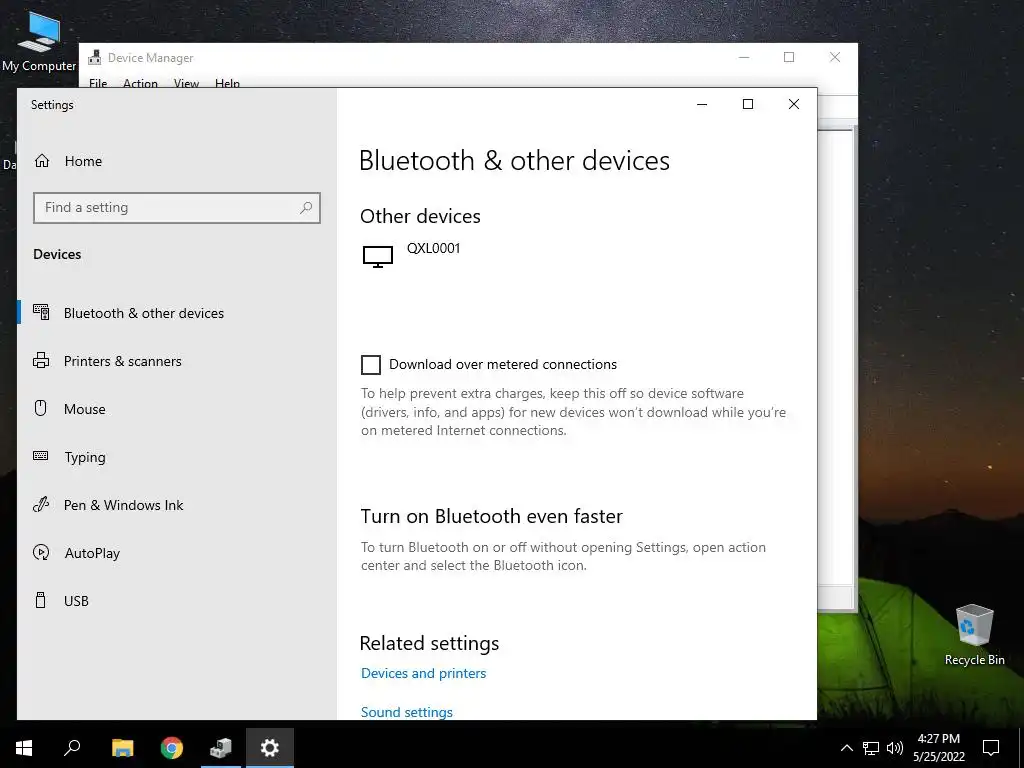Click the keyboard Typing icon

click(40, 456)
